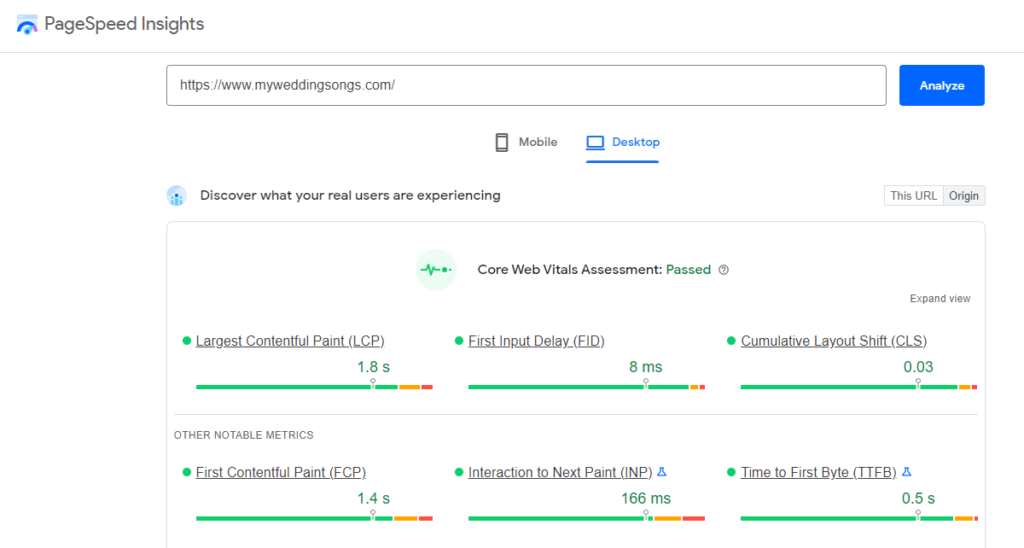This screenshot has width=1024, height=548.
Task: Switch to the Desktop tab
Action: pos(622,142)
